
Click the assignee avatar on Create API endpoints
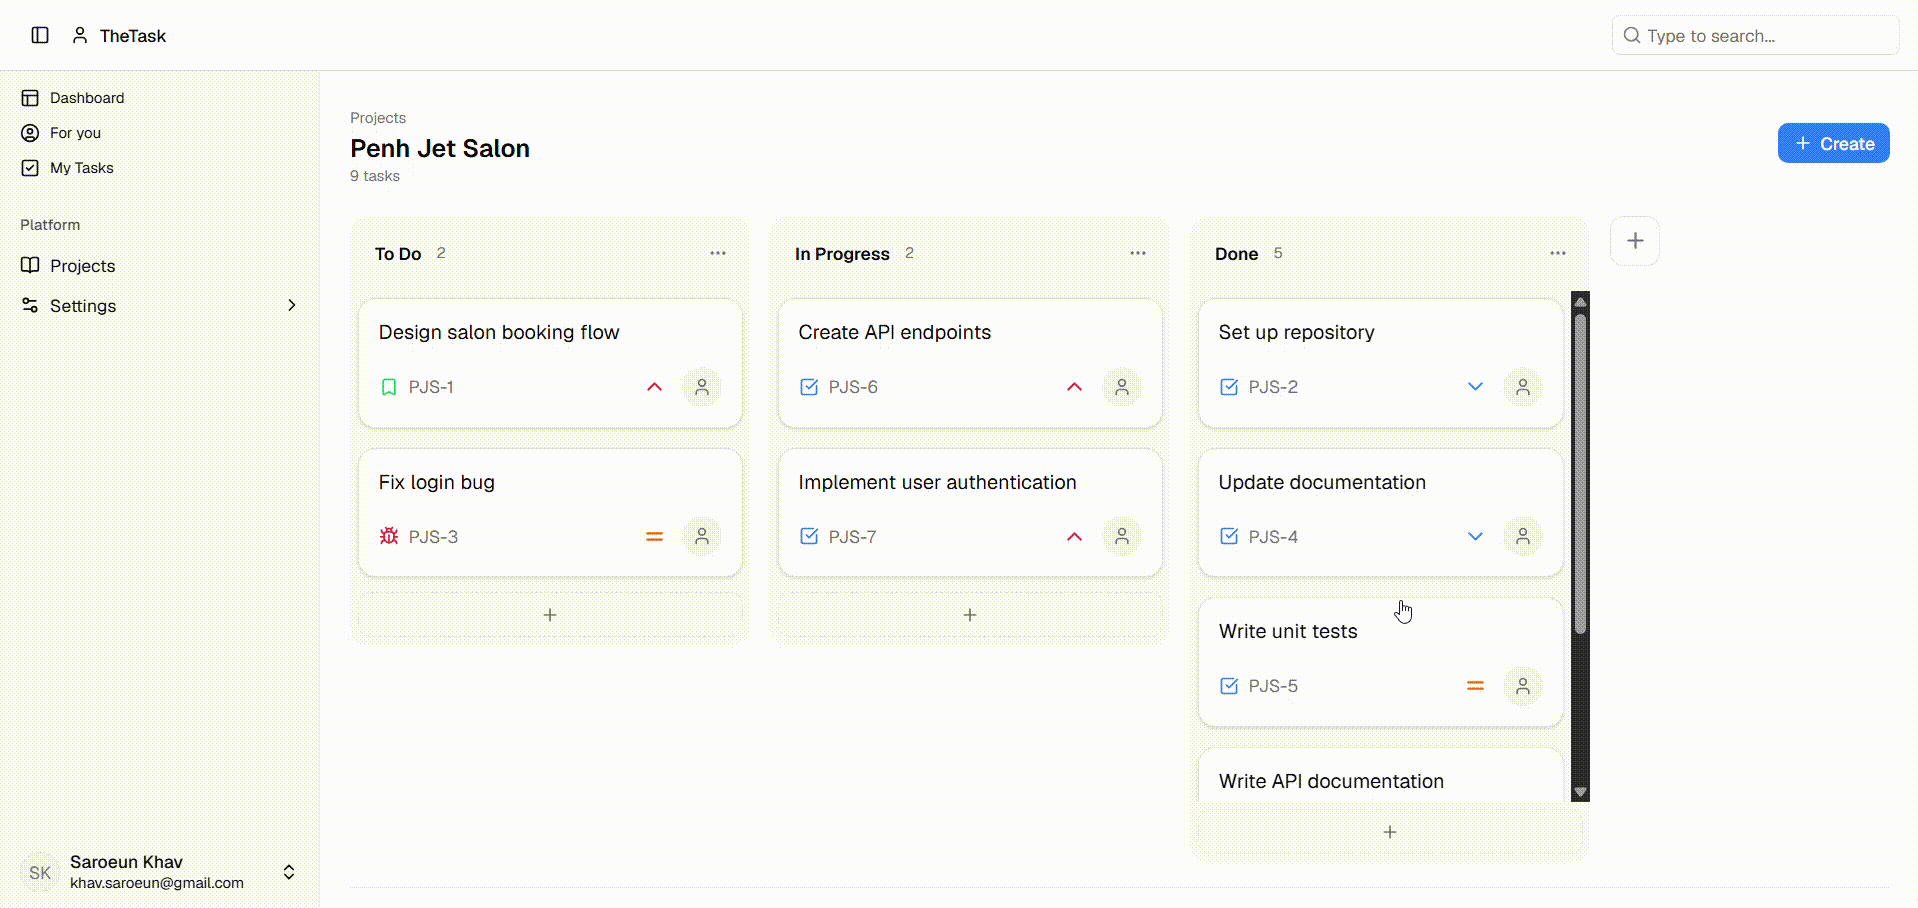pyautogui.click(x=1122, y=387)
